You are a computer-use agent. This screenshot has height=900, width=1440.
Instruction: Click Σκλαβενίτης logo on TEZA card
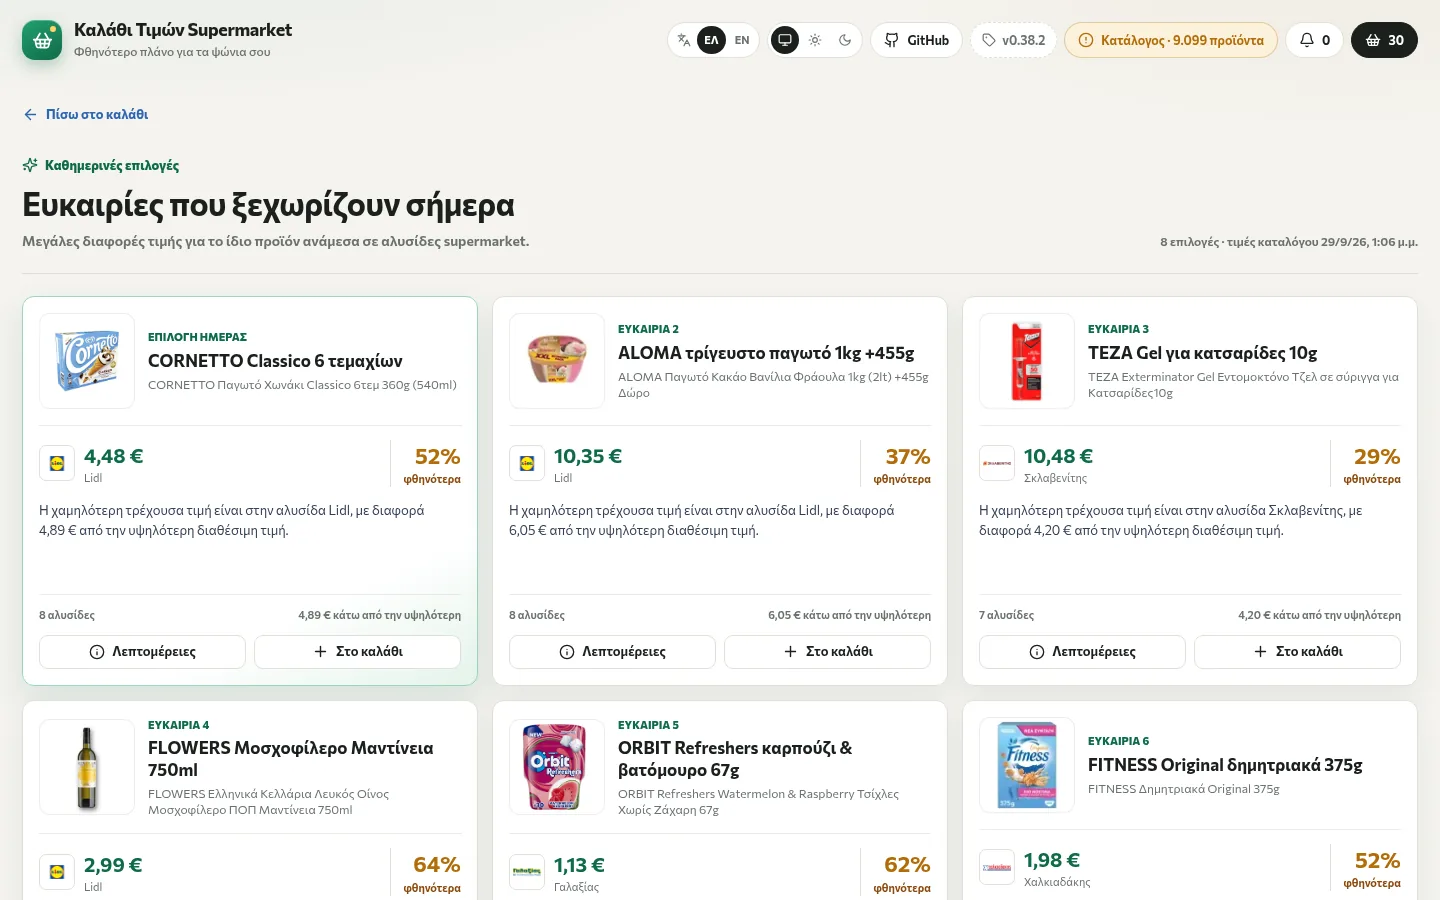click(x=997, y=463)
